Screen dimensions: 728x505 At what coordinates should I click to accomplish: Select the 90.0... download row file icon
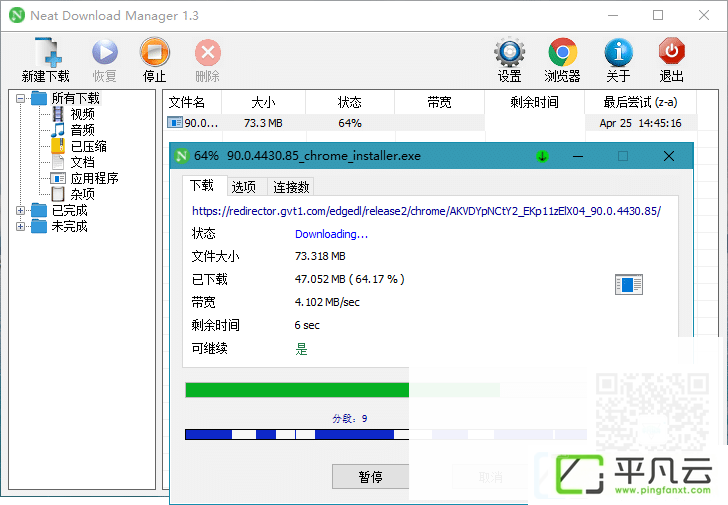(175, 123)
